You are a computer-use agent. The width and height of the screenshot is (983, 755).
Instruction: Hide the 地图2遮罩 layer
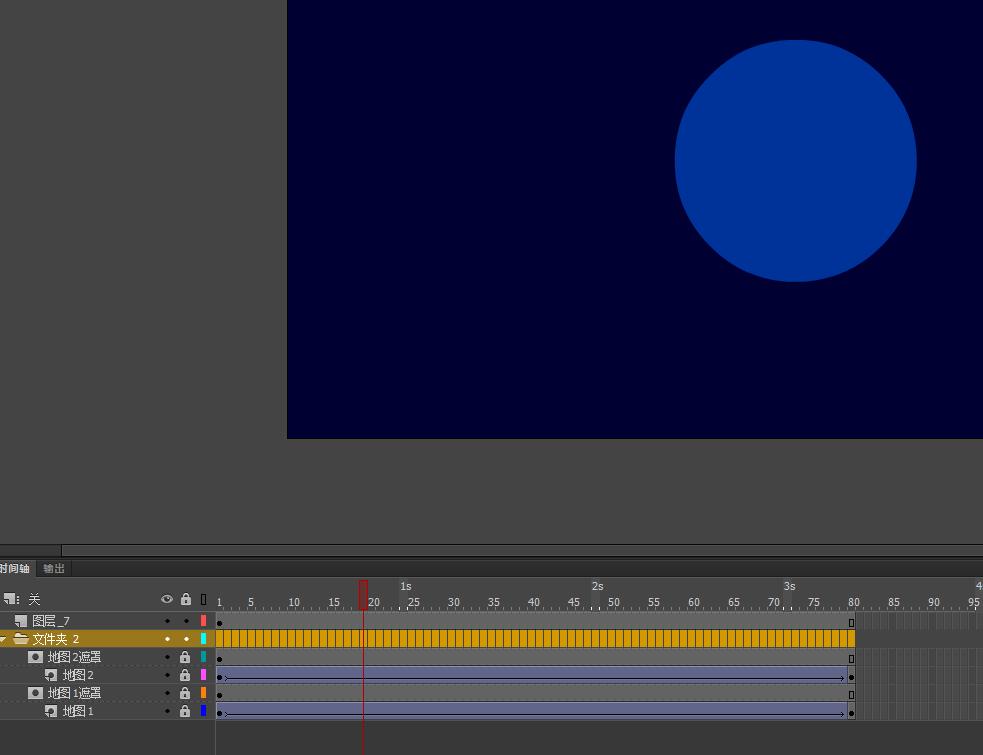tap(167, 657)
